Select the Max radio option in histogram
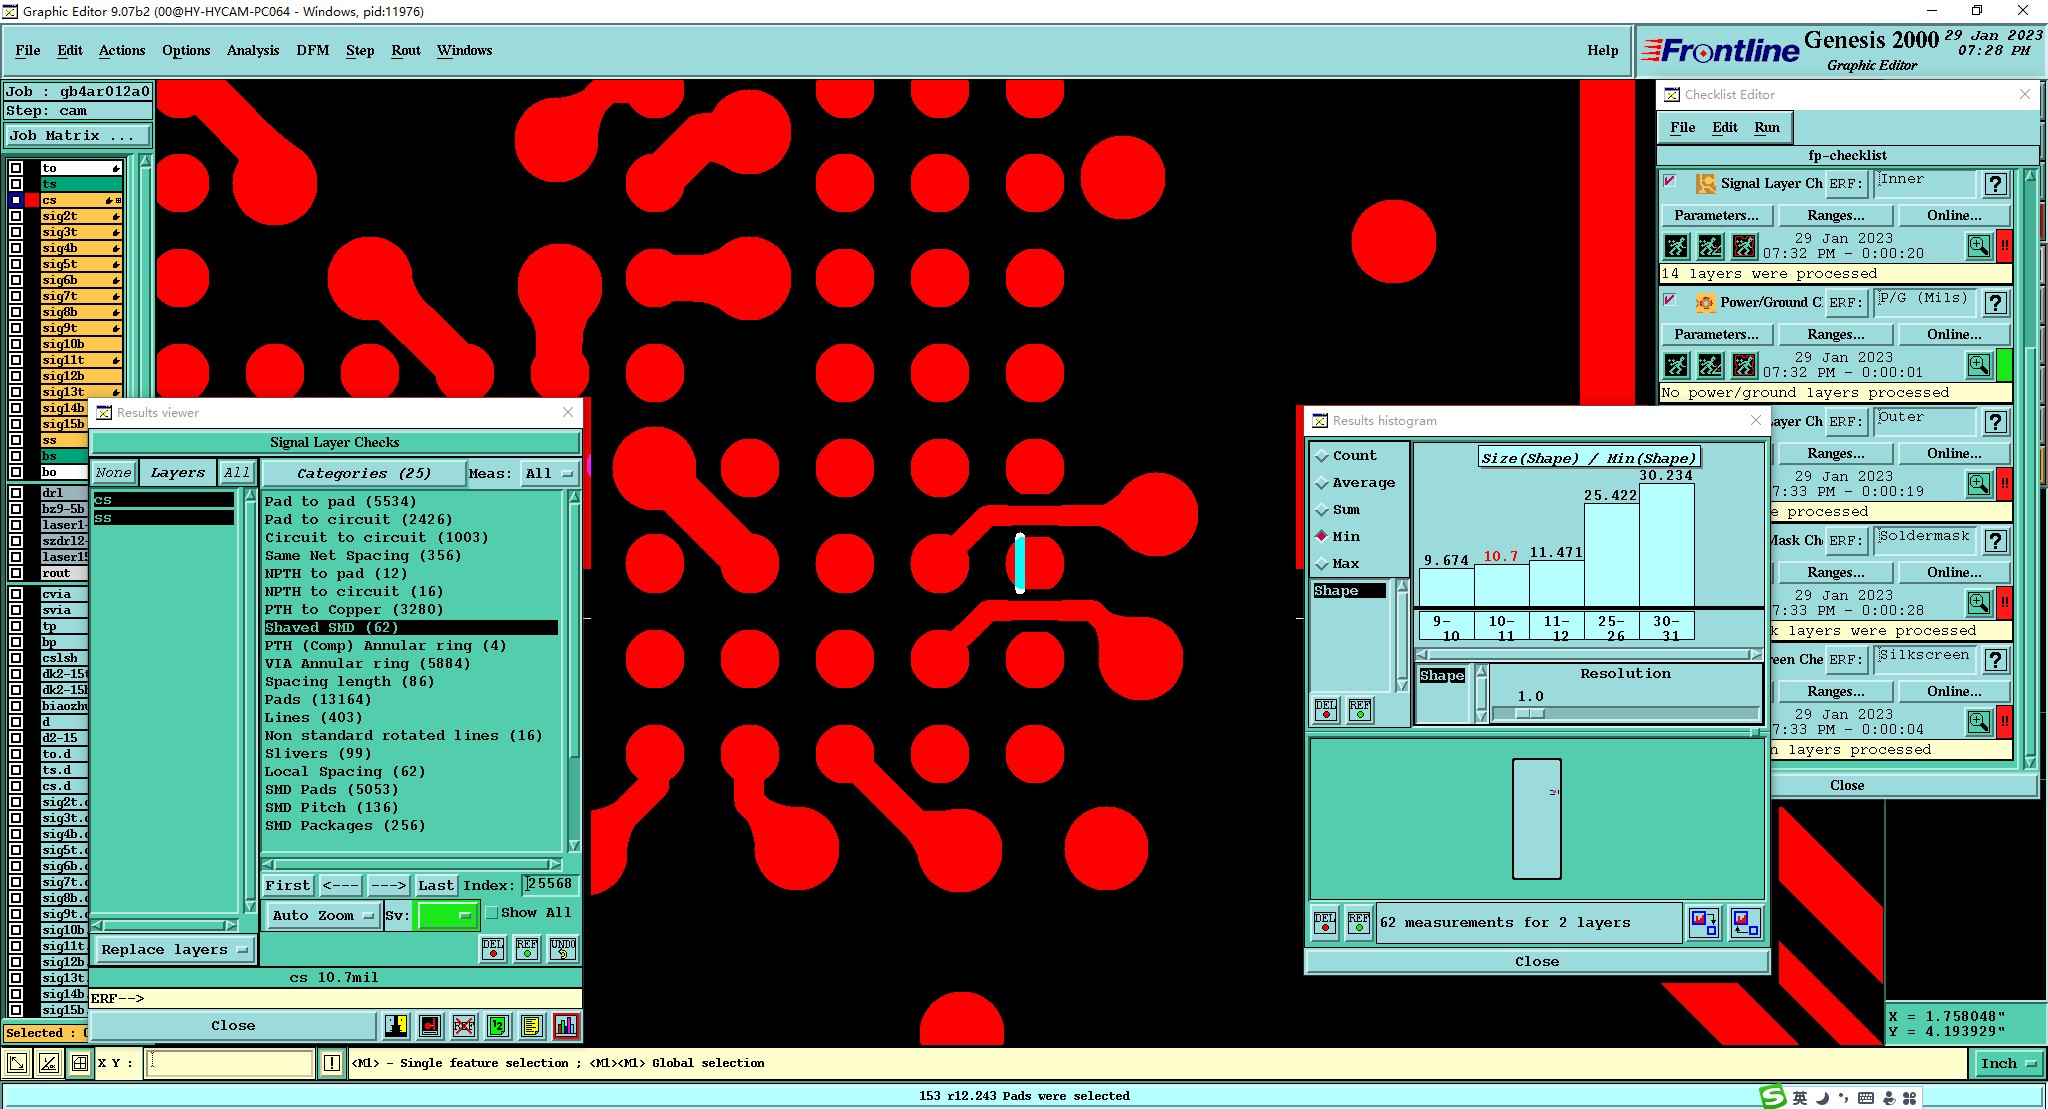 coord(1322,564)
